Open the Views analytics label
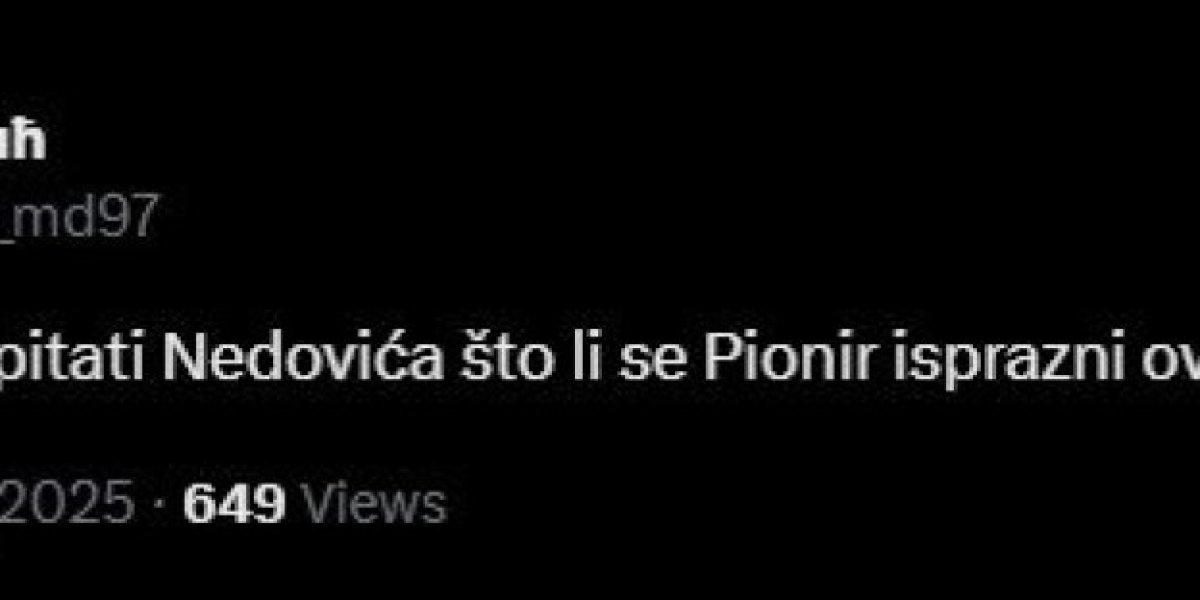Viewport: 1200px width, 600px height. pos(373,503)
